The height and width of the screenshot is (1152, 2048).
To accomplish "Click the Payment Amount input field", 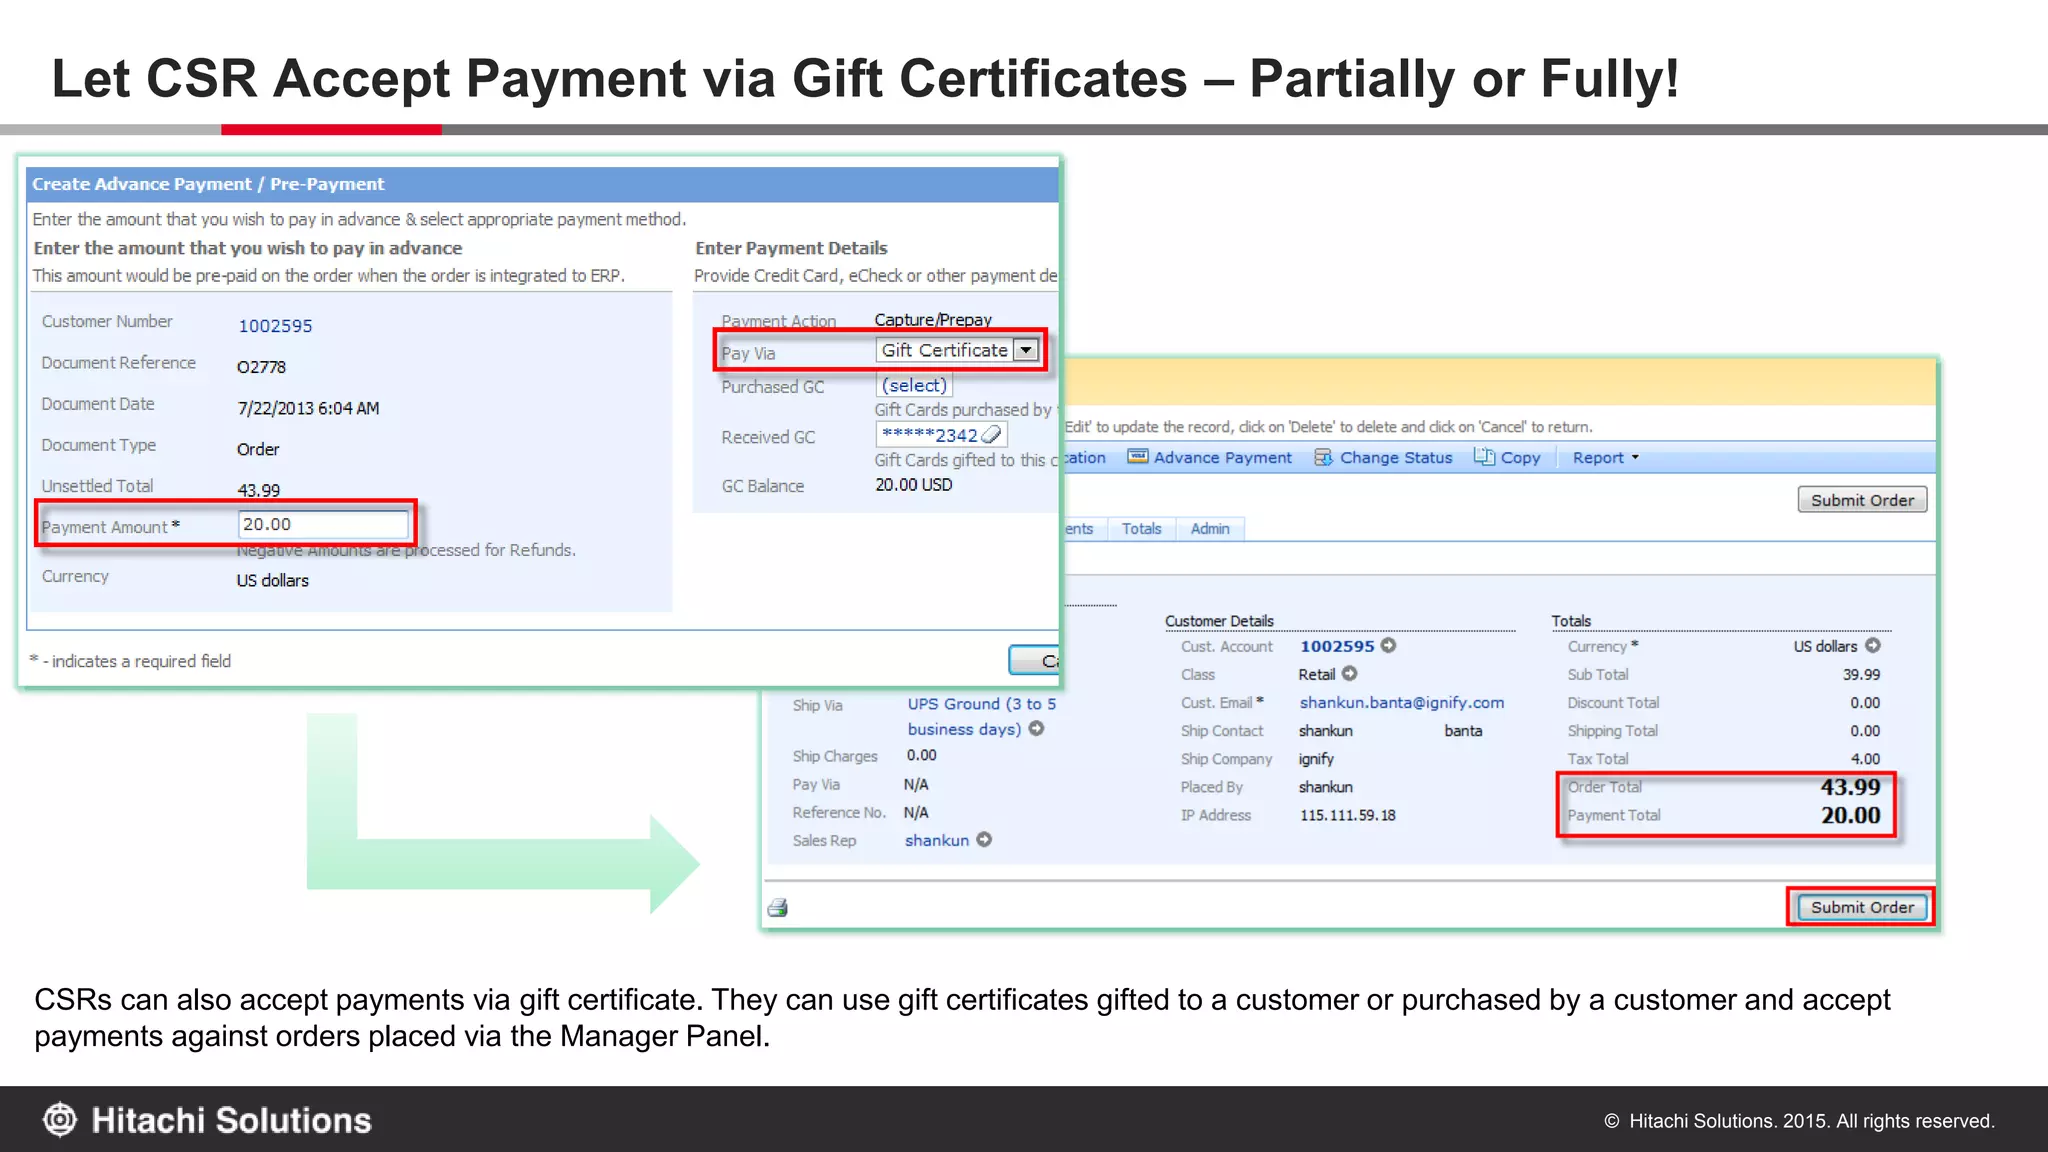I will 324,524.
